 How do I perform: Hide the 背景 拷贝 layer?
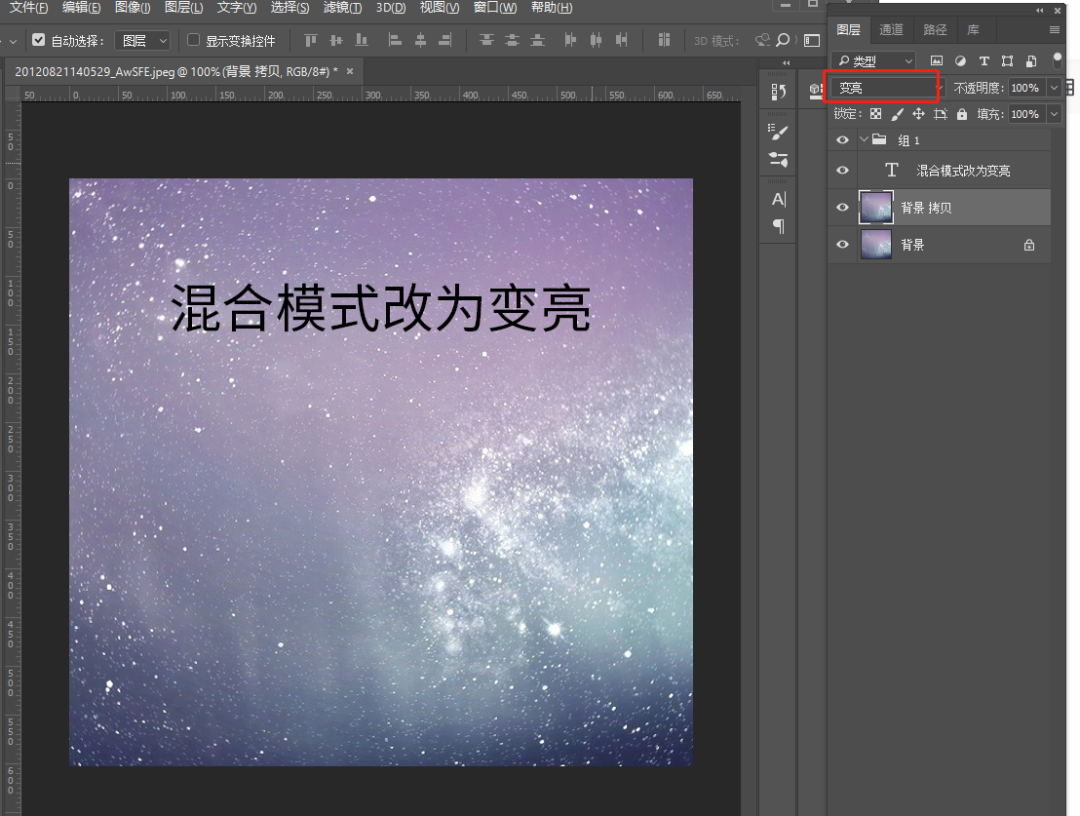point(842,208)
